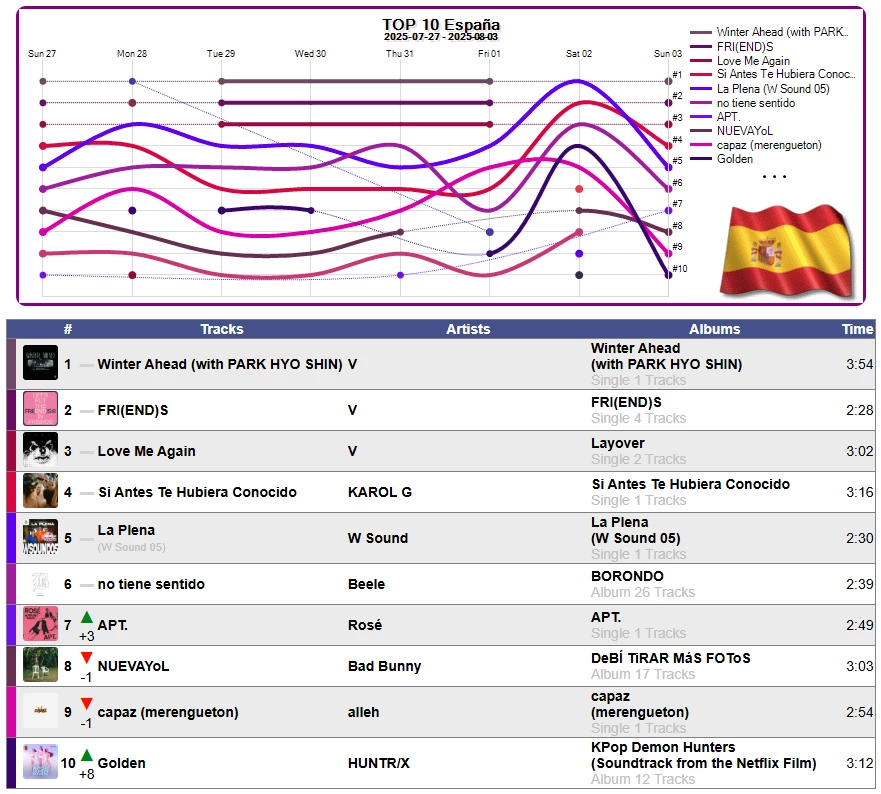Image resolution: width=881 pixels, height=794 pixels.
Task: Open artist Beele
Action: pos(366,584)
